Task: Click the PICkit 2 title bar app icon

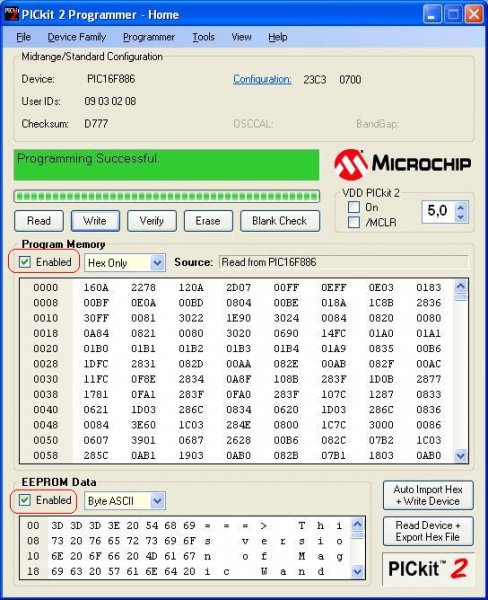Action: pyautogui.click(x=11, y=14)
